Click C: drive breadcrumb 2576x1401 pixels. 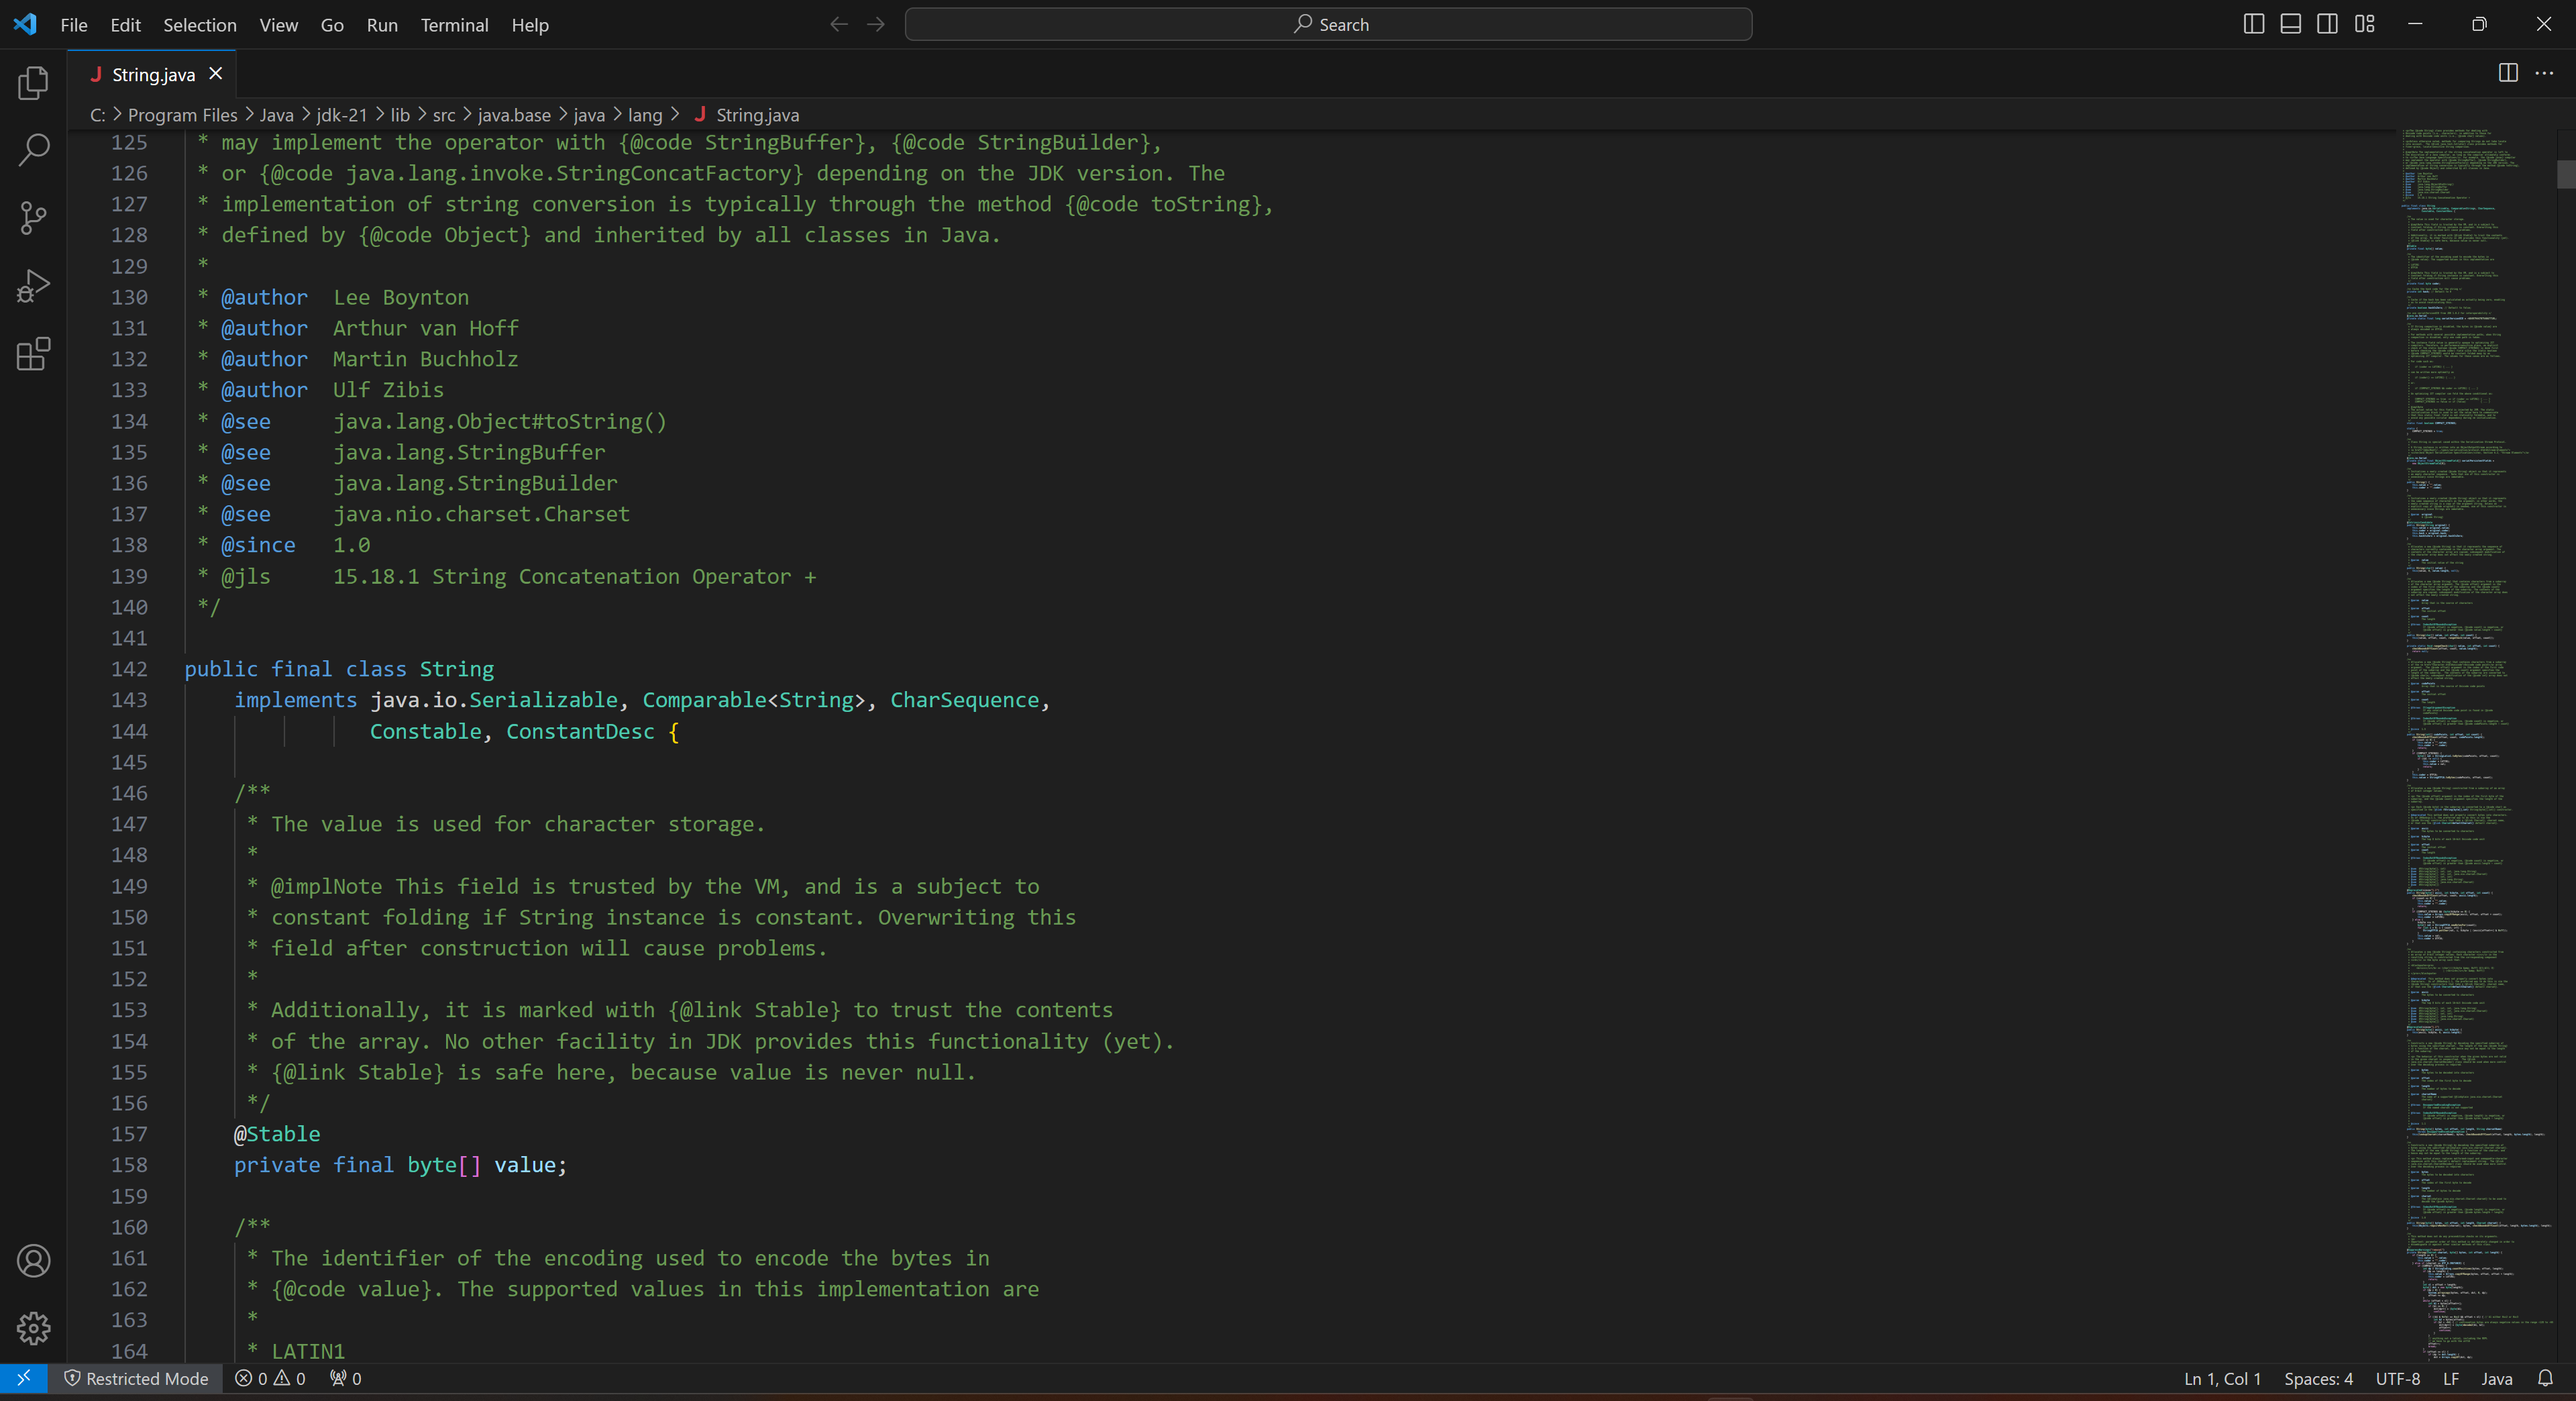click(x=97, y=115)
